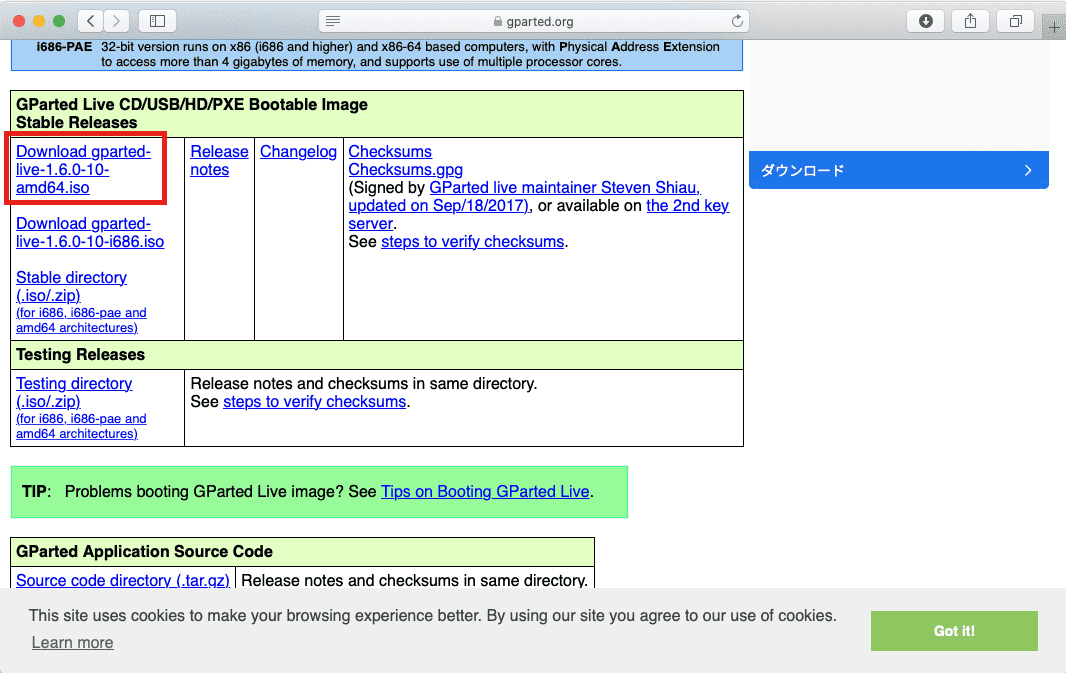Go forward with Safari's forward arrow

(x=116, y=21)
